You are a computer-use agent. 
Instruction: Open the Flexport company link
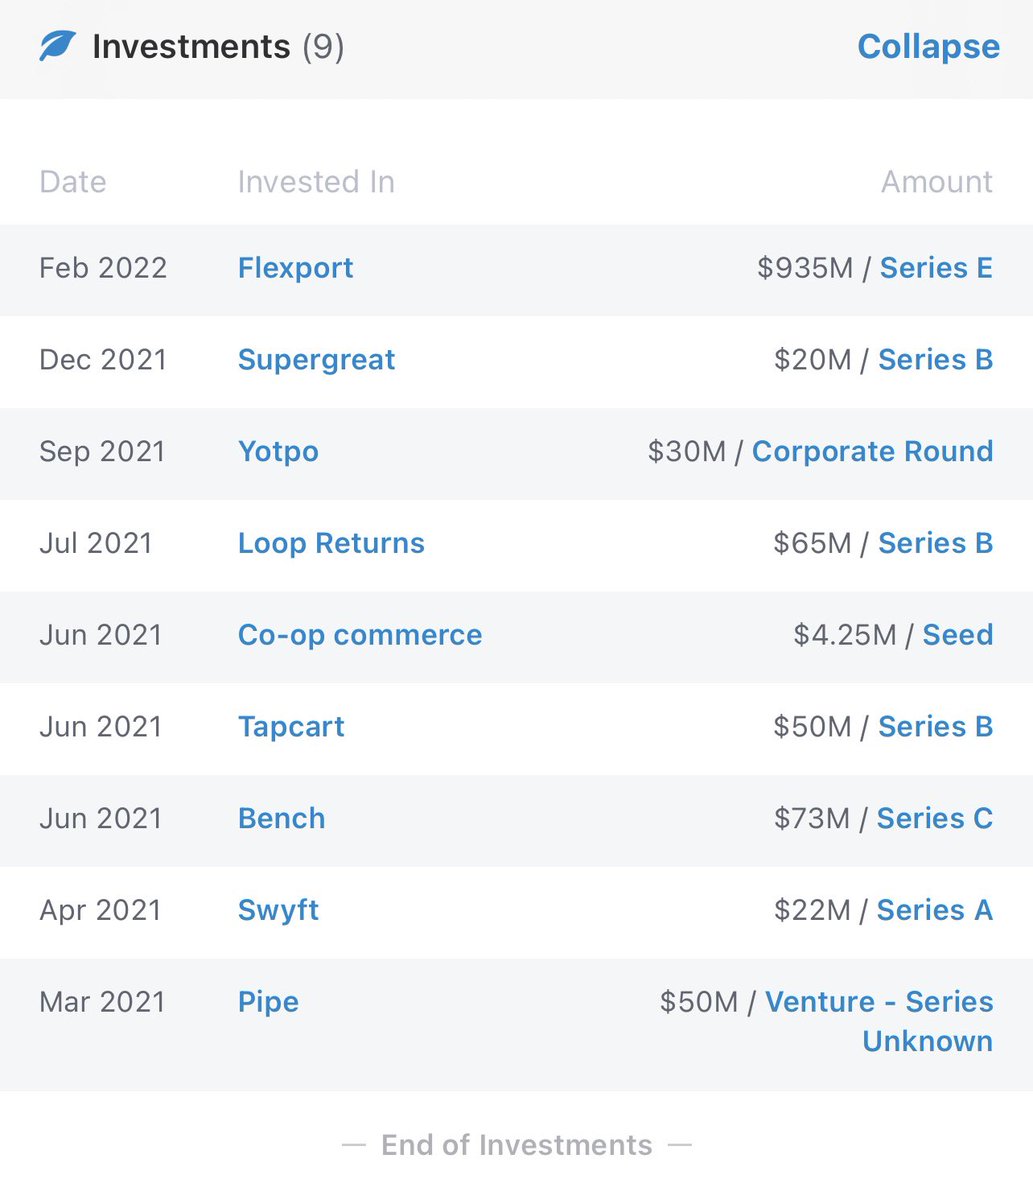tap(295, 268)
